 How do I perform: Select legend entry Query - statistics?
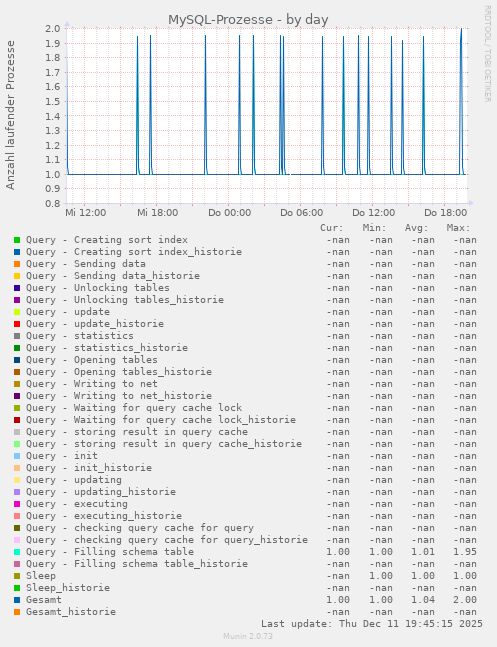80,336
